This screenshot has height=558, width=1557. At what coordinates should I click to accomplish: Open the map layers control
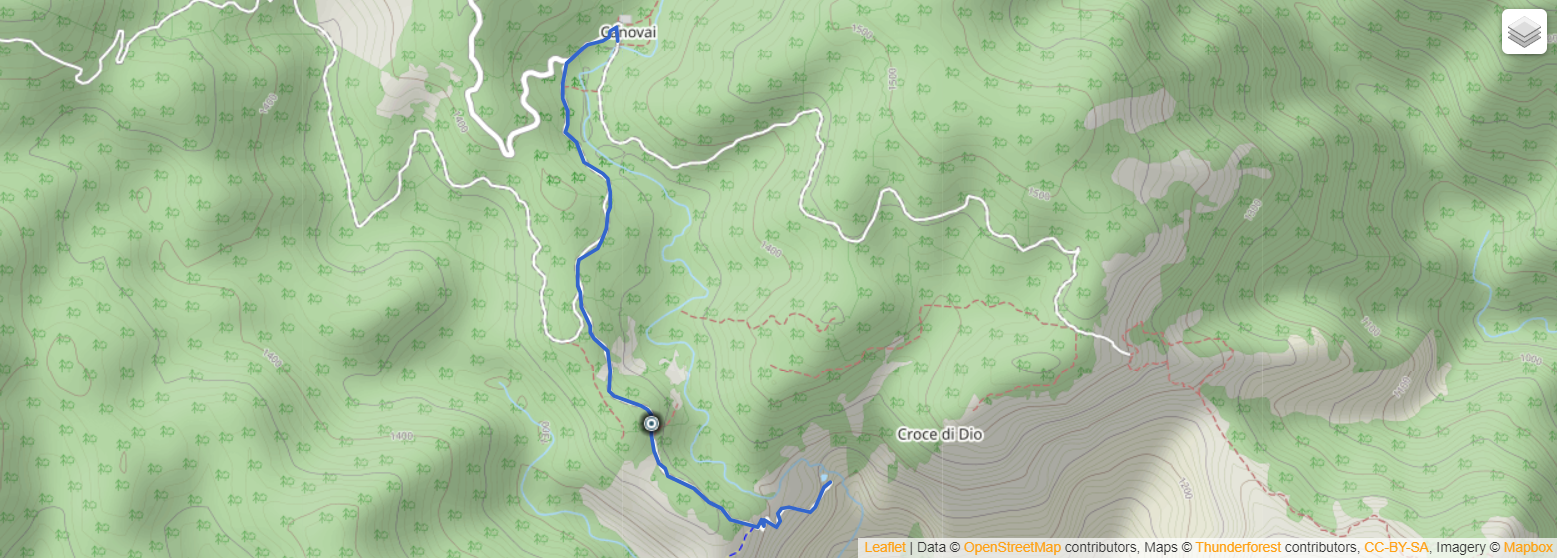[x=1524, y=32]
